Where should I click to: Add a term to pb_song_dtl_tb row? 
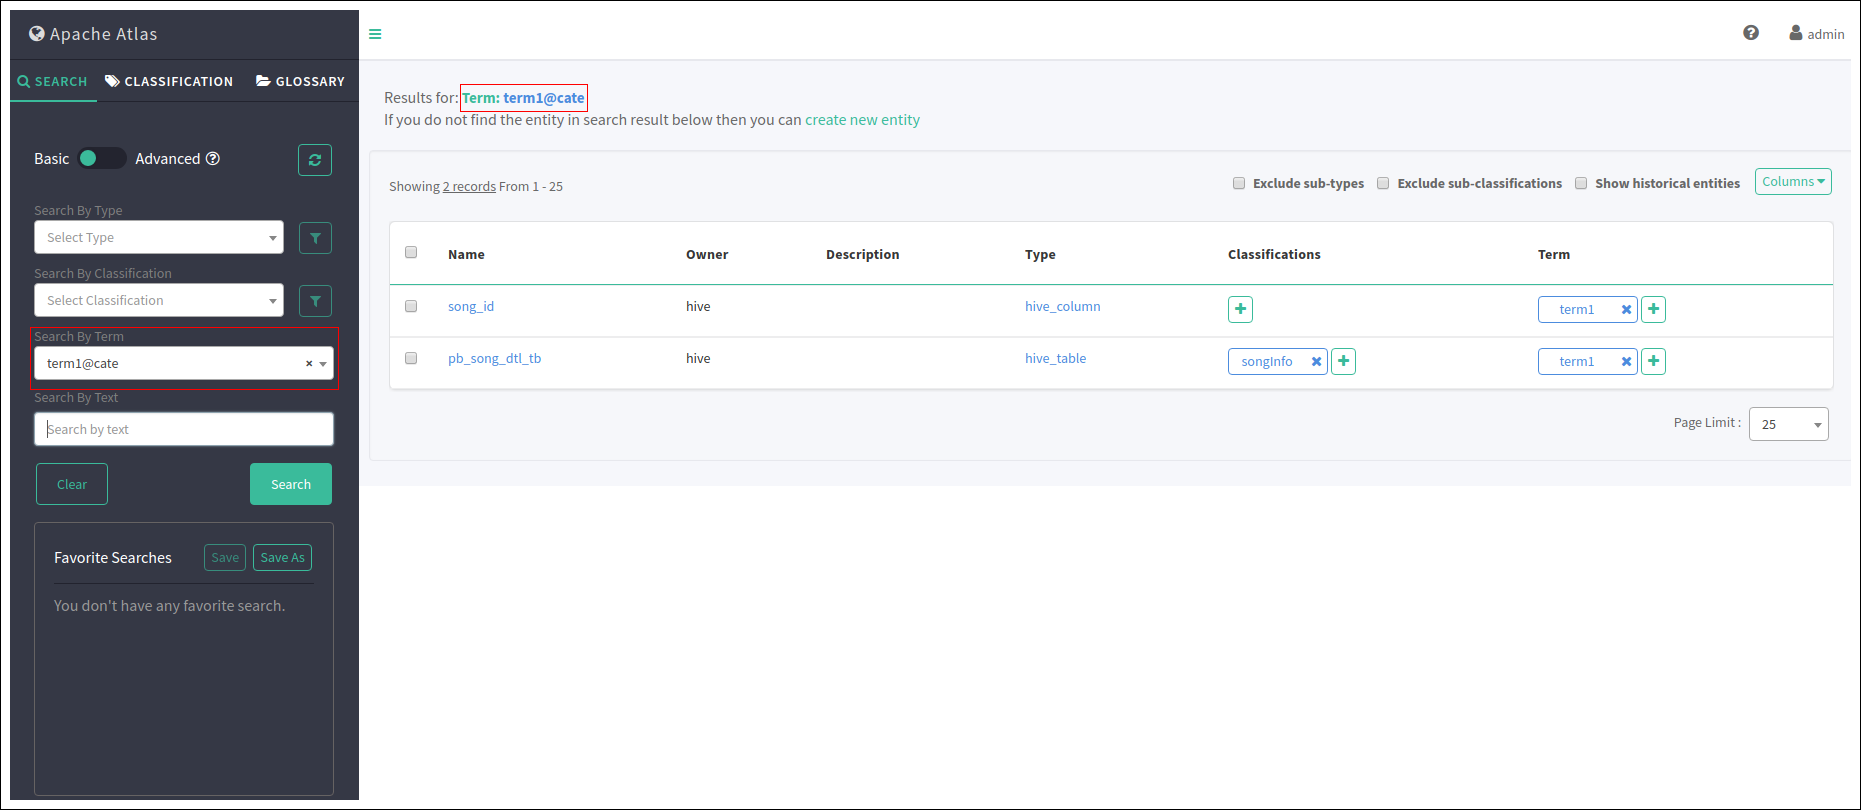(x=1654, y=361)
